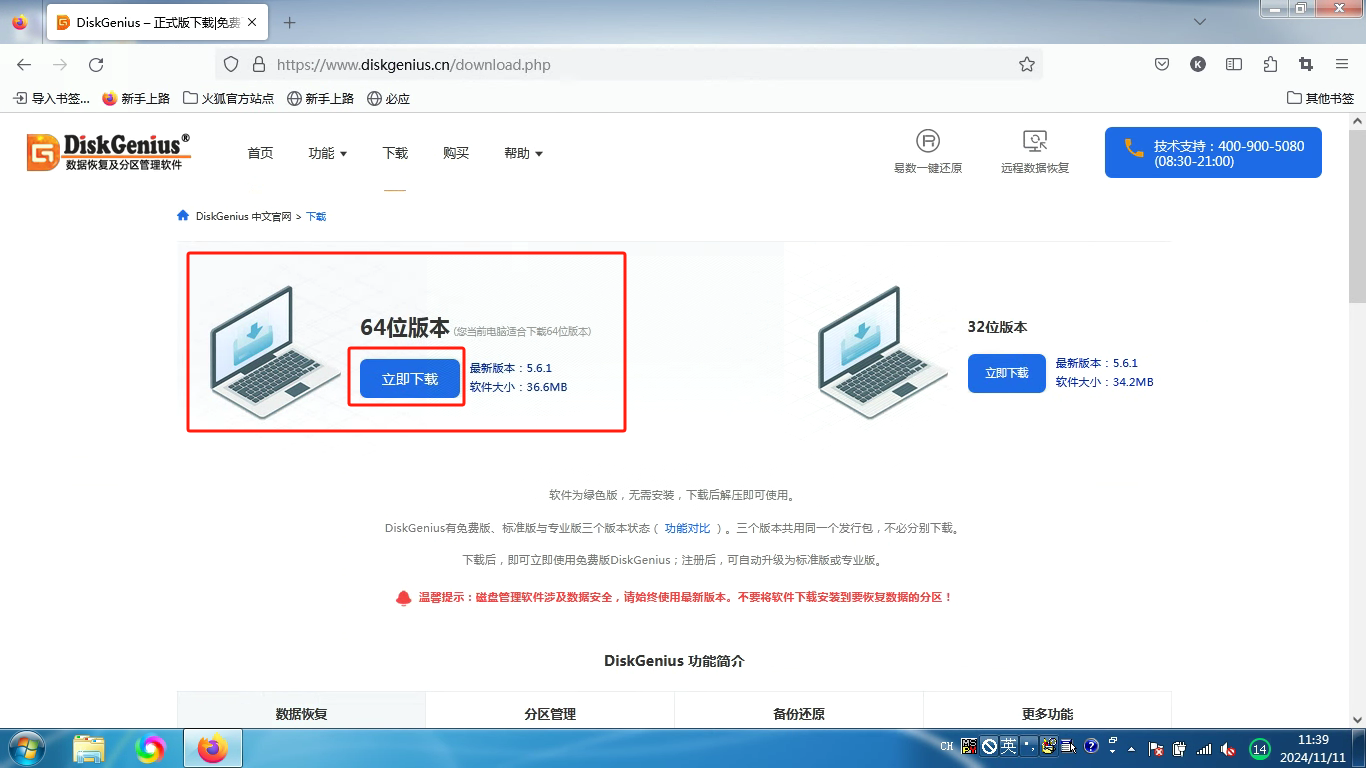
Task: Open the 其他书签 bookmarks folder
Action: (x=1320, y=98)
